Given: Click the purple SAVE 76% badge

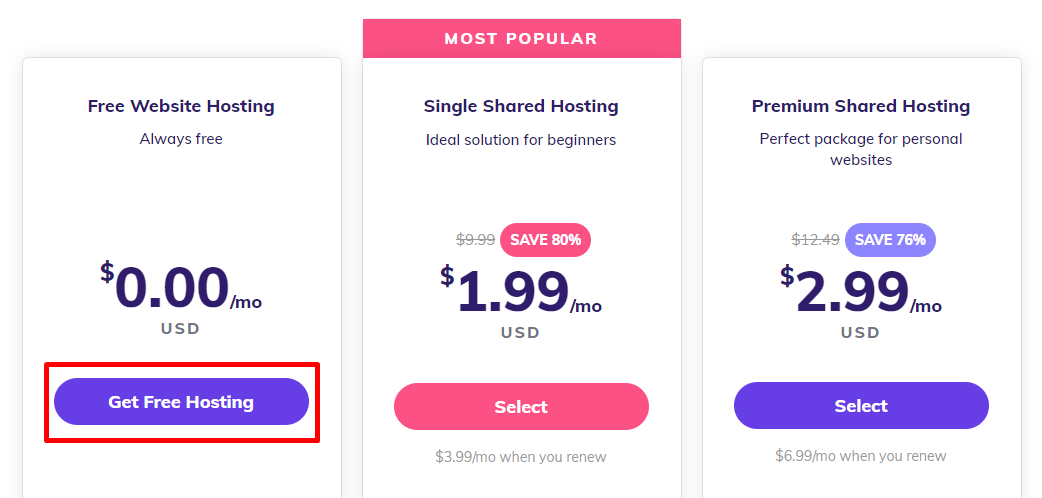Looking at the screenshot, I should pyautogui.click(x=890, y=240).
